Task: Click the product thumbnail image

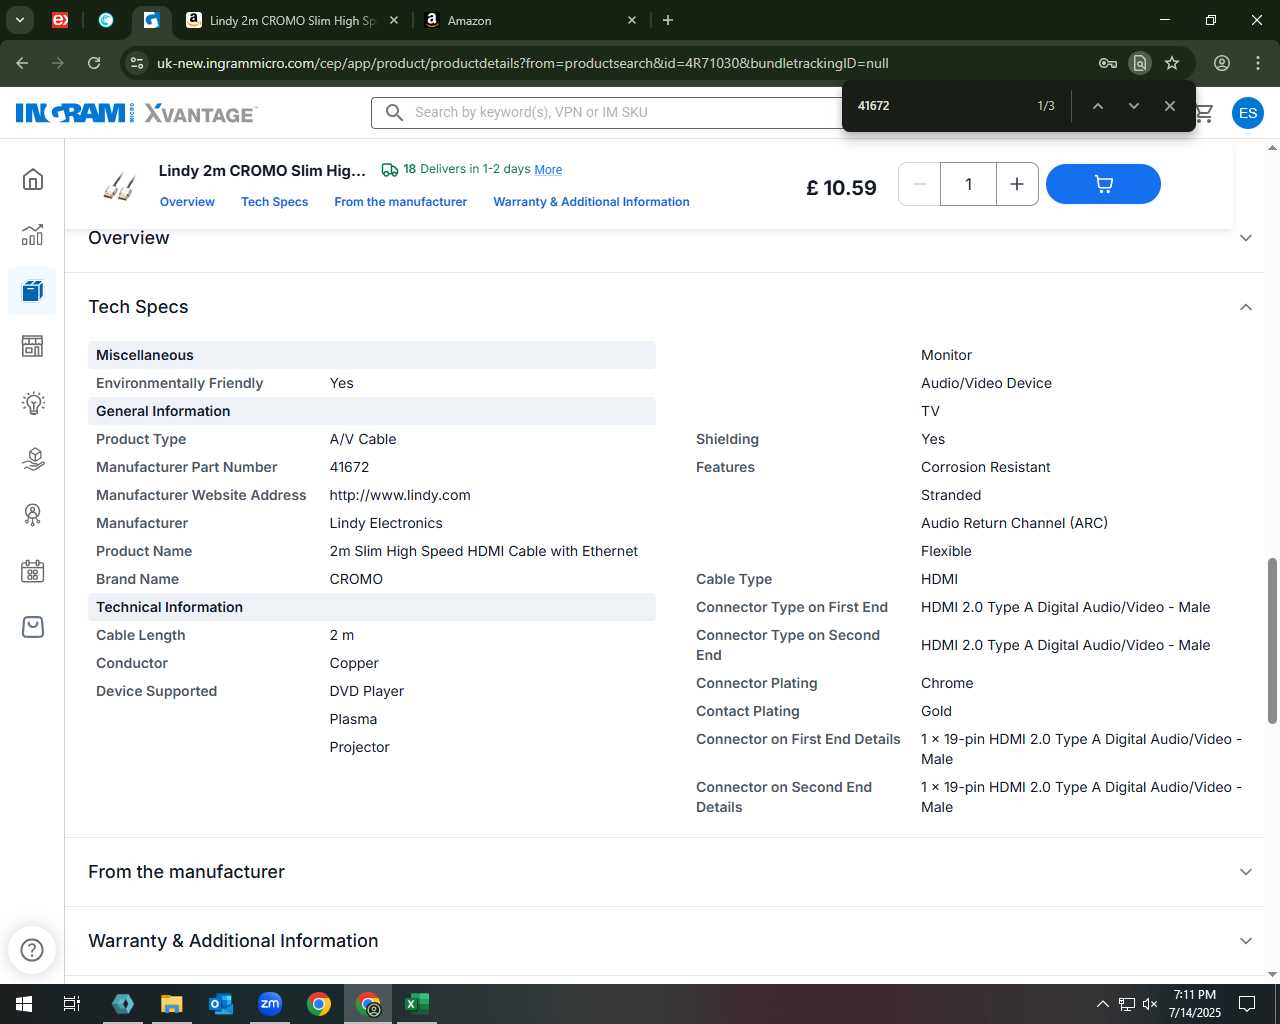Action: click(119, 186)
